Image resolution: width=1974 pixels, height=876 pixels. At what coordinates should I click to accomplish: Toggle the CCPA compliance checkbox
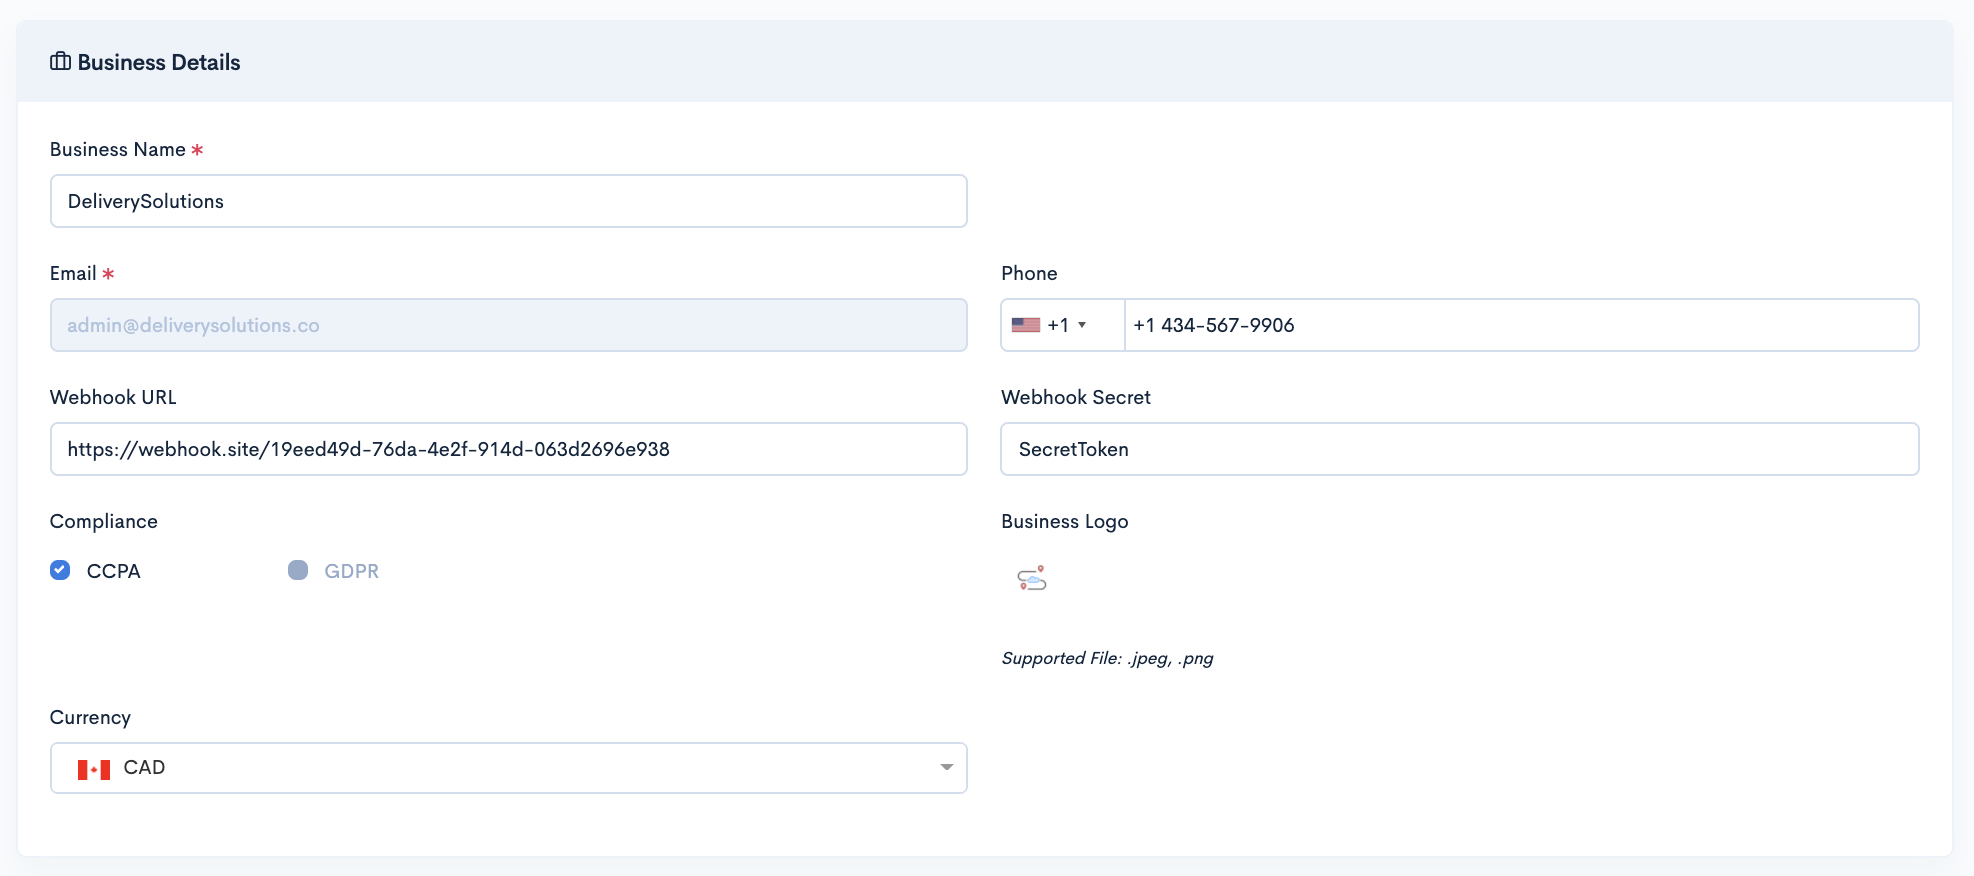tap(60, 570)
